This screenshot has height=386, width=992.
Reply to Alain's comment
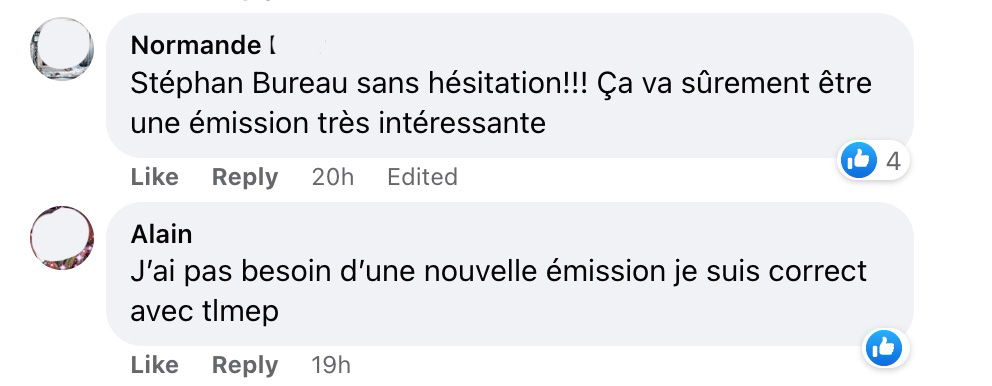tap(245, 365)
